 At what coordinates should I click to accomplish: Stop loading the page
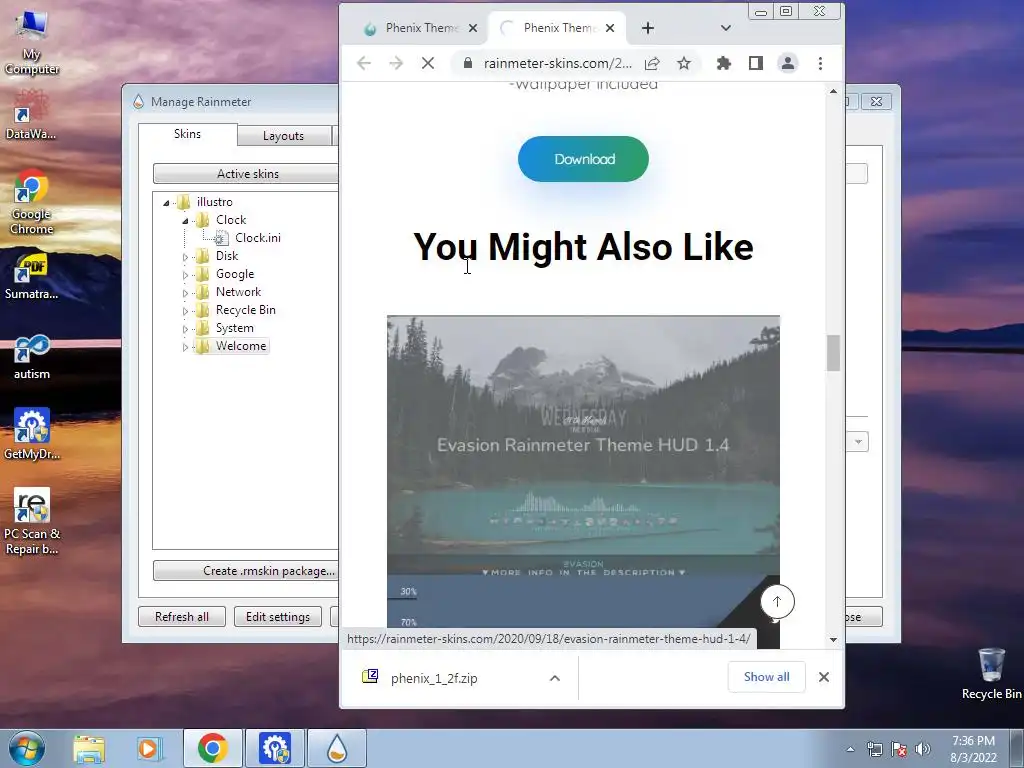click(x=428, y=63)
